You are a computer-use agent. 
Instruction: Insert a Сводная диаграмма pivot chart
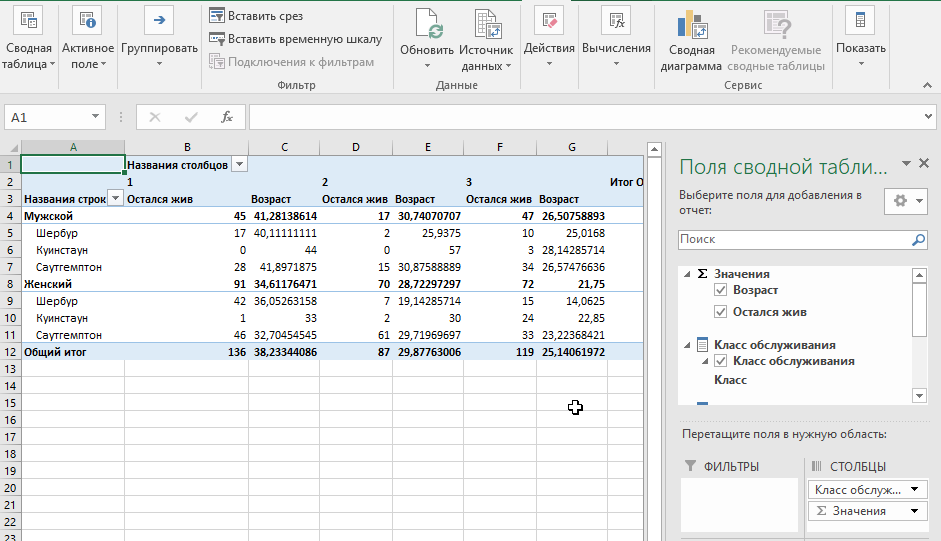[691, 39]
